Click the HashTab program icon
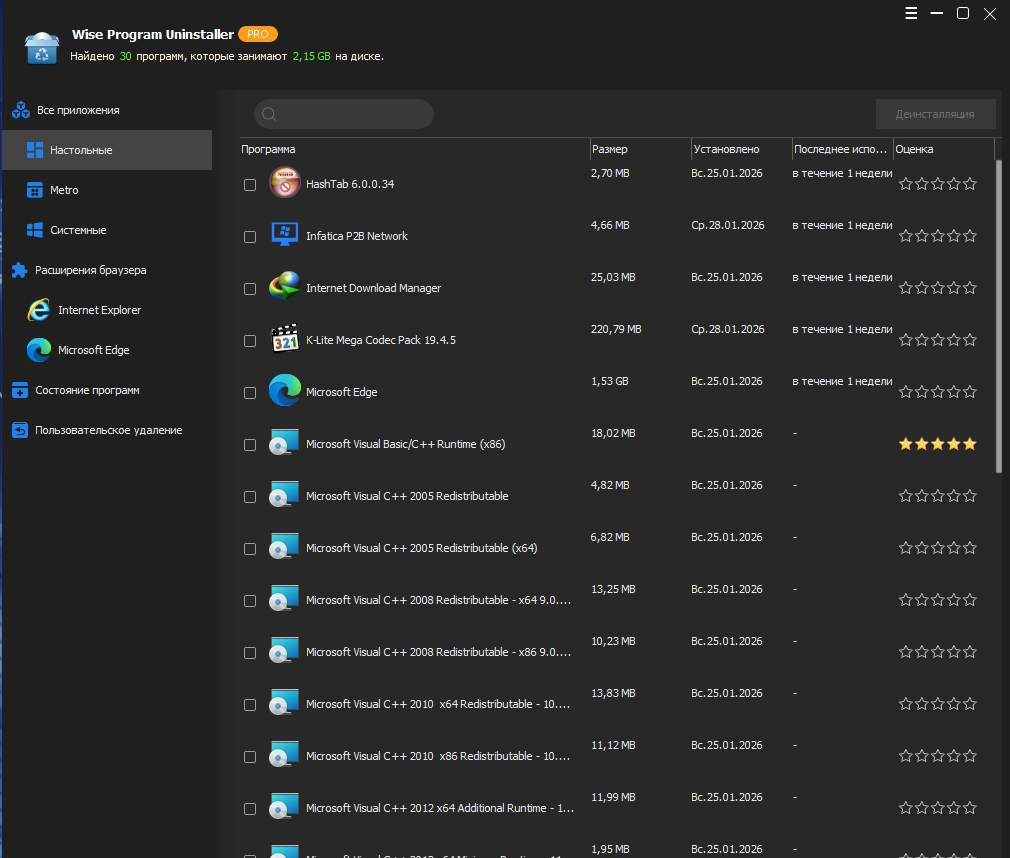Image resolution: width=1010 pixels, height=858 pixels. point(284,183)
